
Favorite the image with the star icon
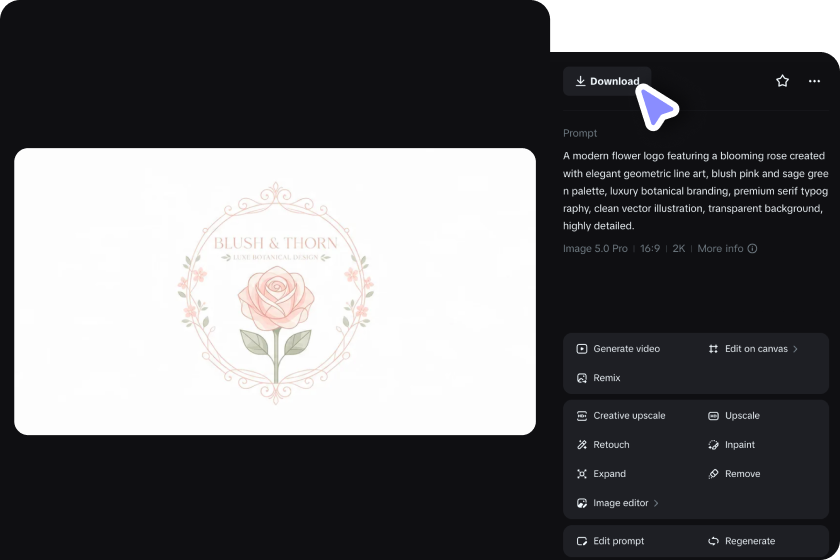click(782, 81)
